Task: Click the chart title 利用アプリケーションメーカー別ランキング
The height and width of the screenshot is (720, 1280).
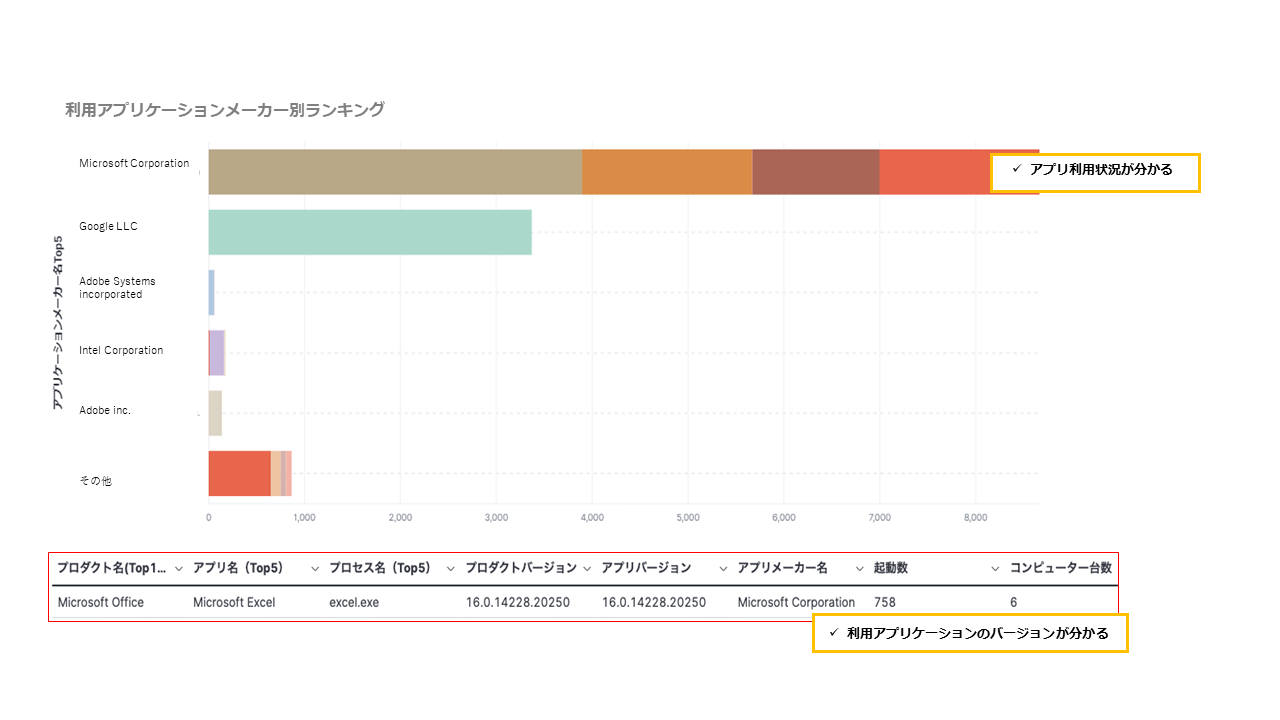Action: tap(225, 110)
